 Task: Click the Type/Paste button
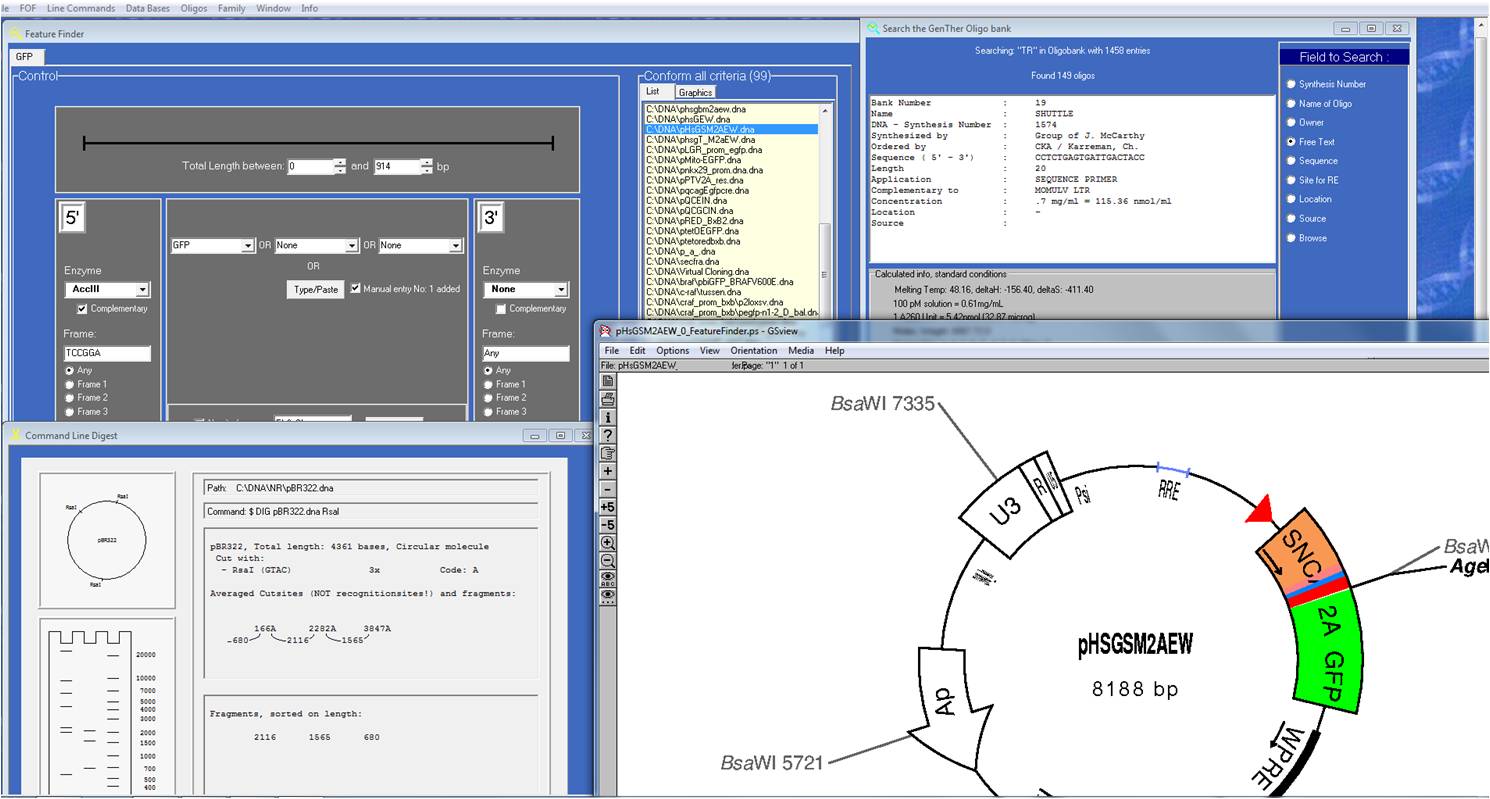coord(315,290)
